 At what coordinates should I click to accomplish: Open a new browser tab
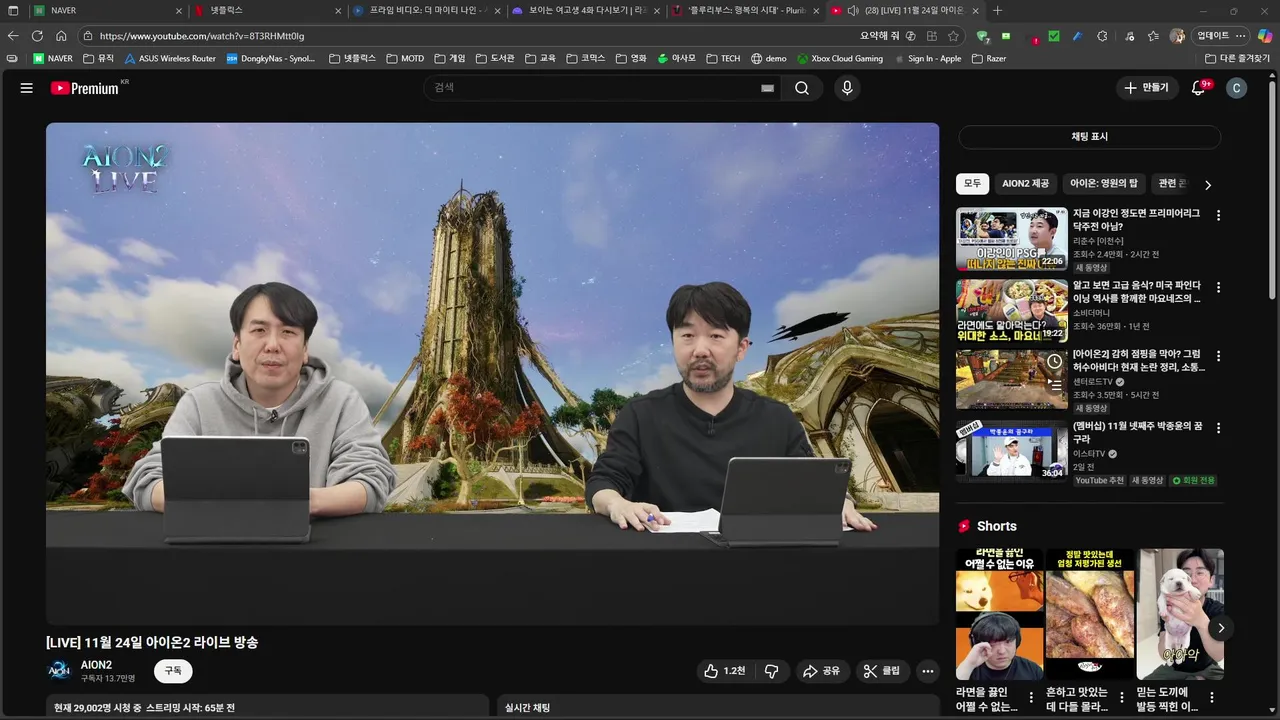click(997, 11)
